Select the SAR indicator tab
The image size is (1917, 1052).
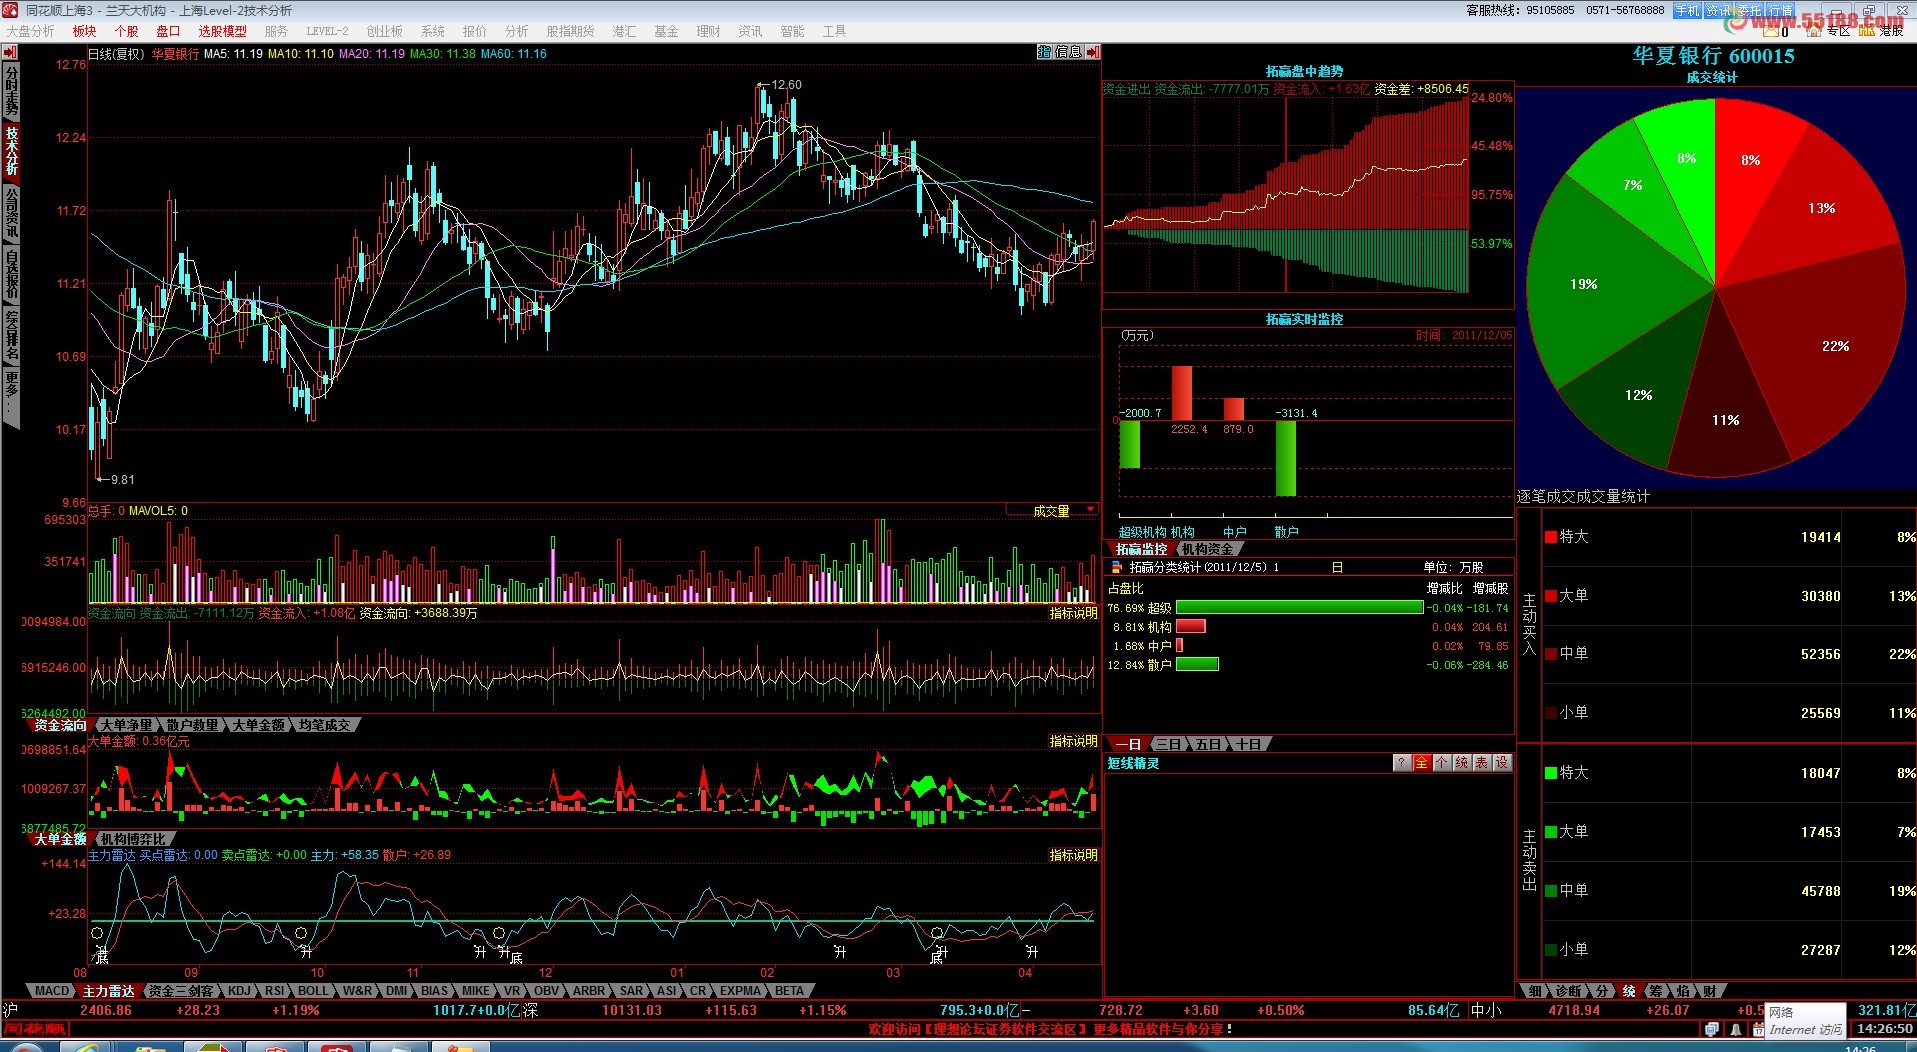631,991
